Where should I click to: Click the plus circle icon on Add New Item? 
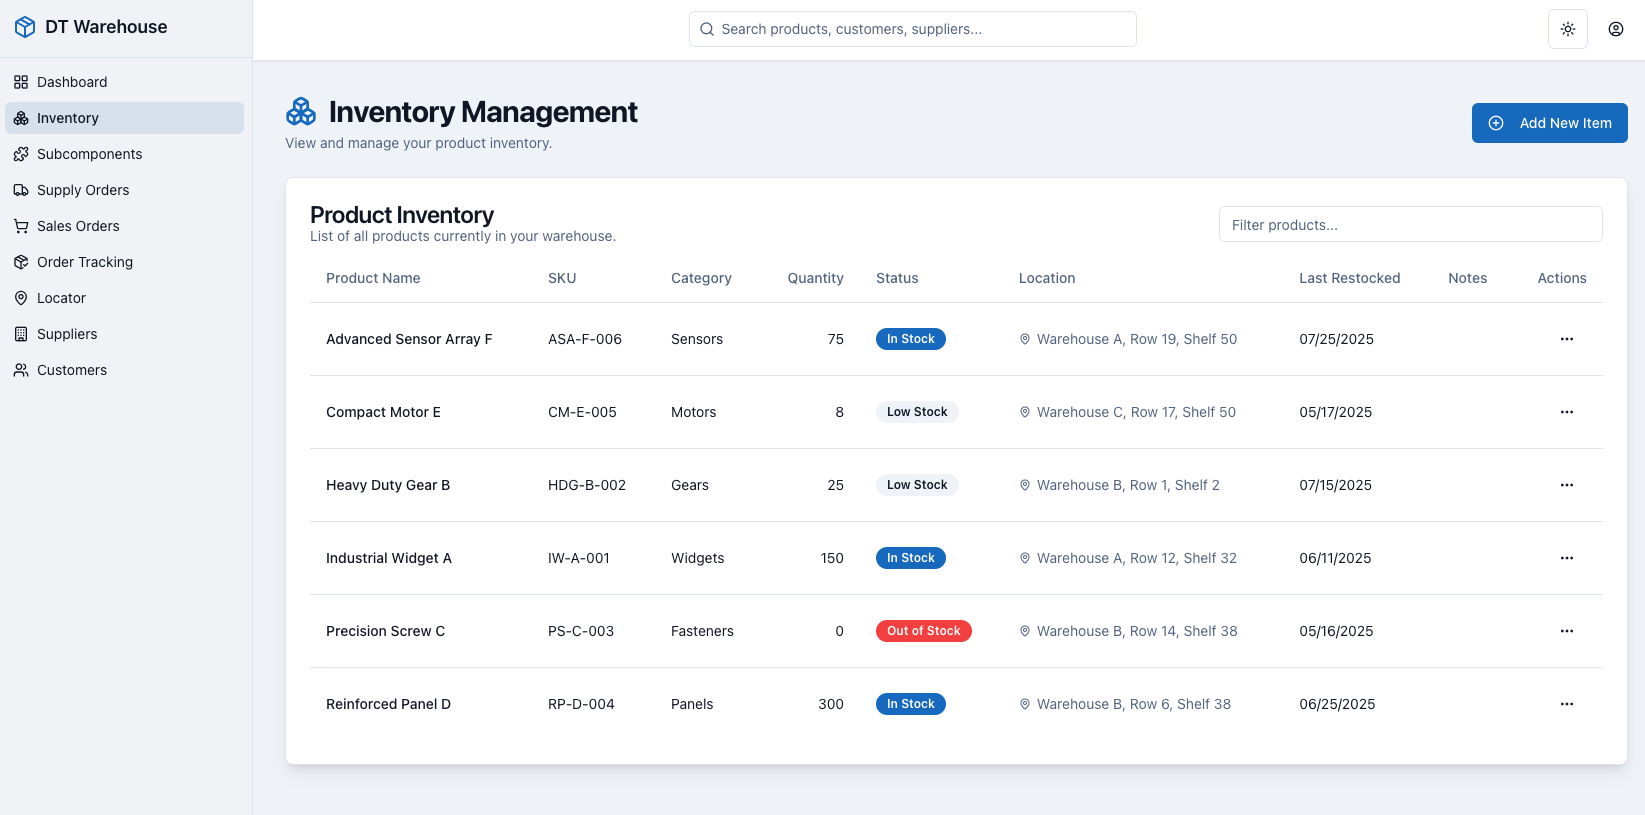click(1496, 123)
